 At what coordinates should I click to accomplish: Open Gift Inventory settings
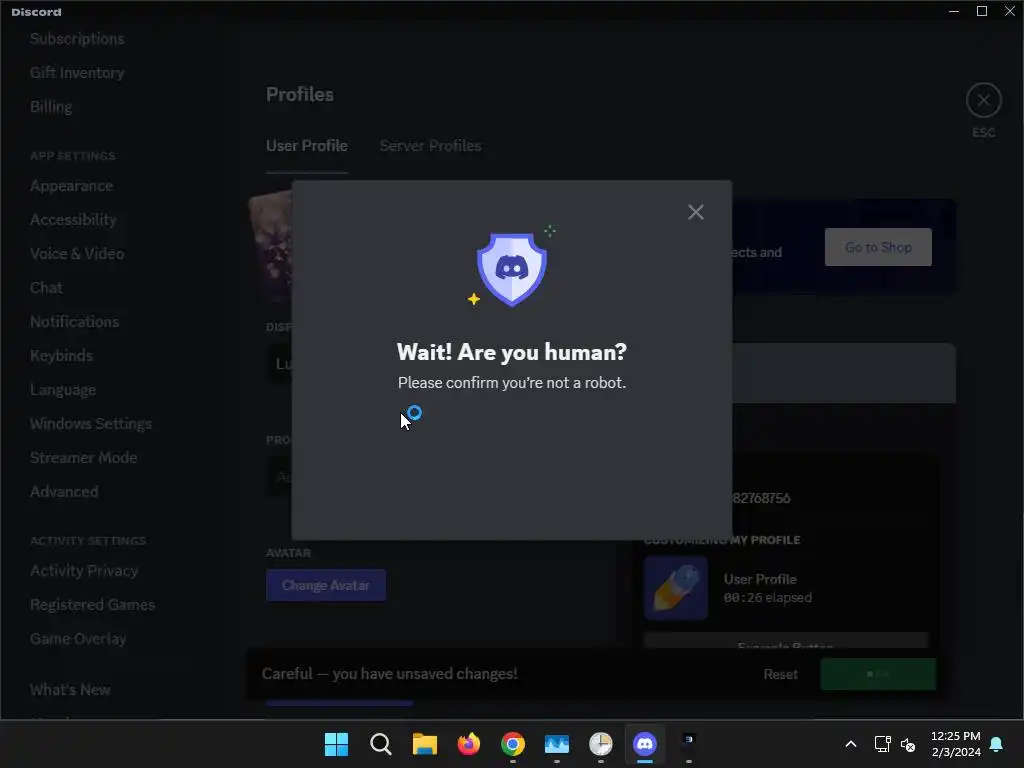(77, 72)
